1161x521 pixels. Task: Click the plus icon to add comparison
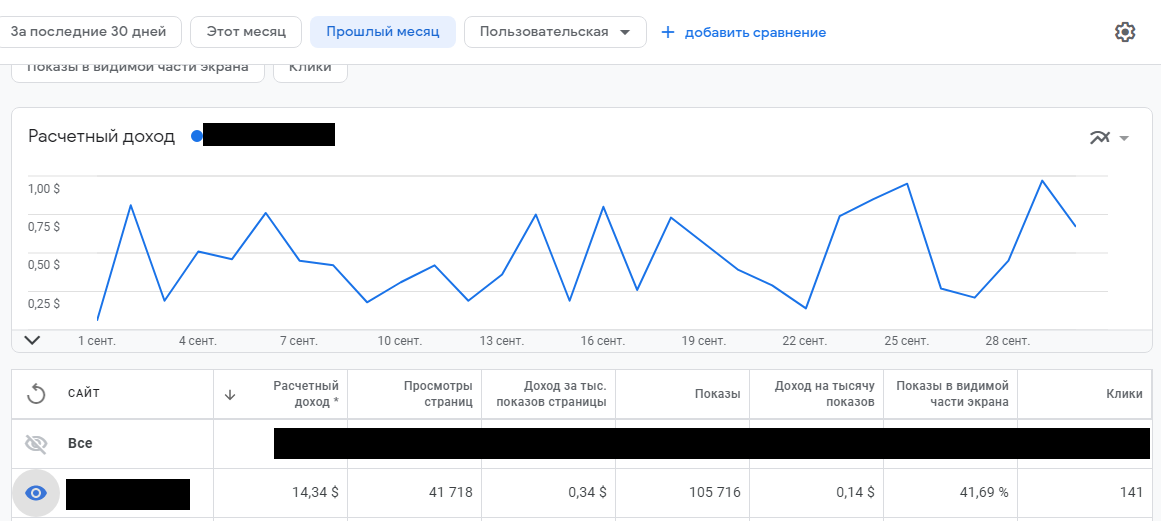(x=668, y=32)
